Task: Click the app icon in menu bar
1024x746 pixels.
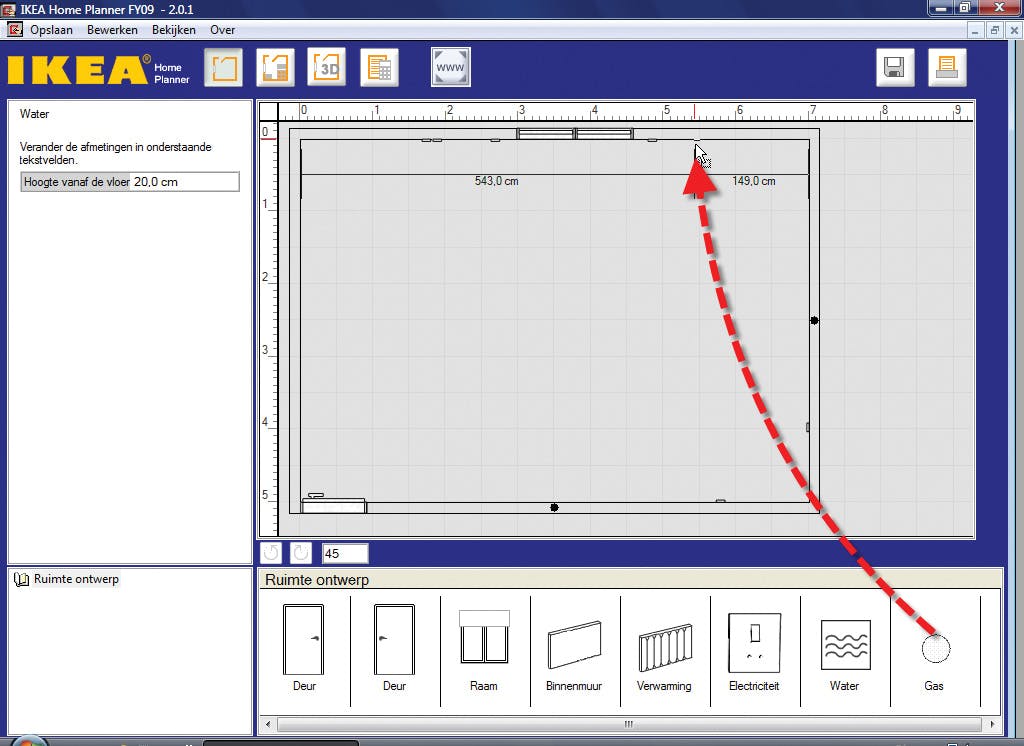Action: tap(14, 29)
